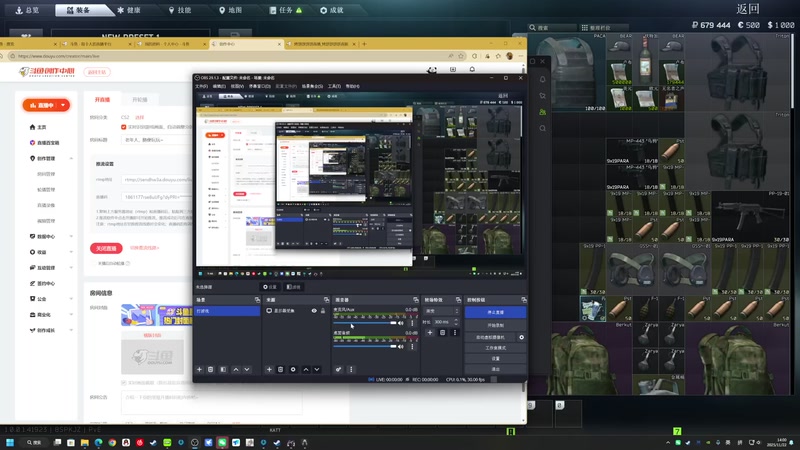
Task: Move OBS source down in list
Action: click(317, 369)
